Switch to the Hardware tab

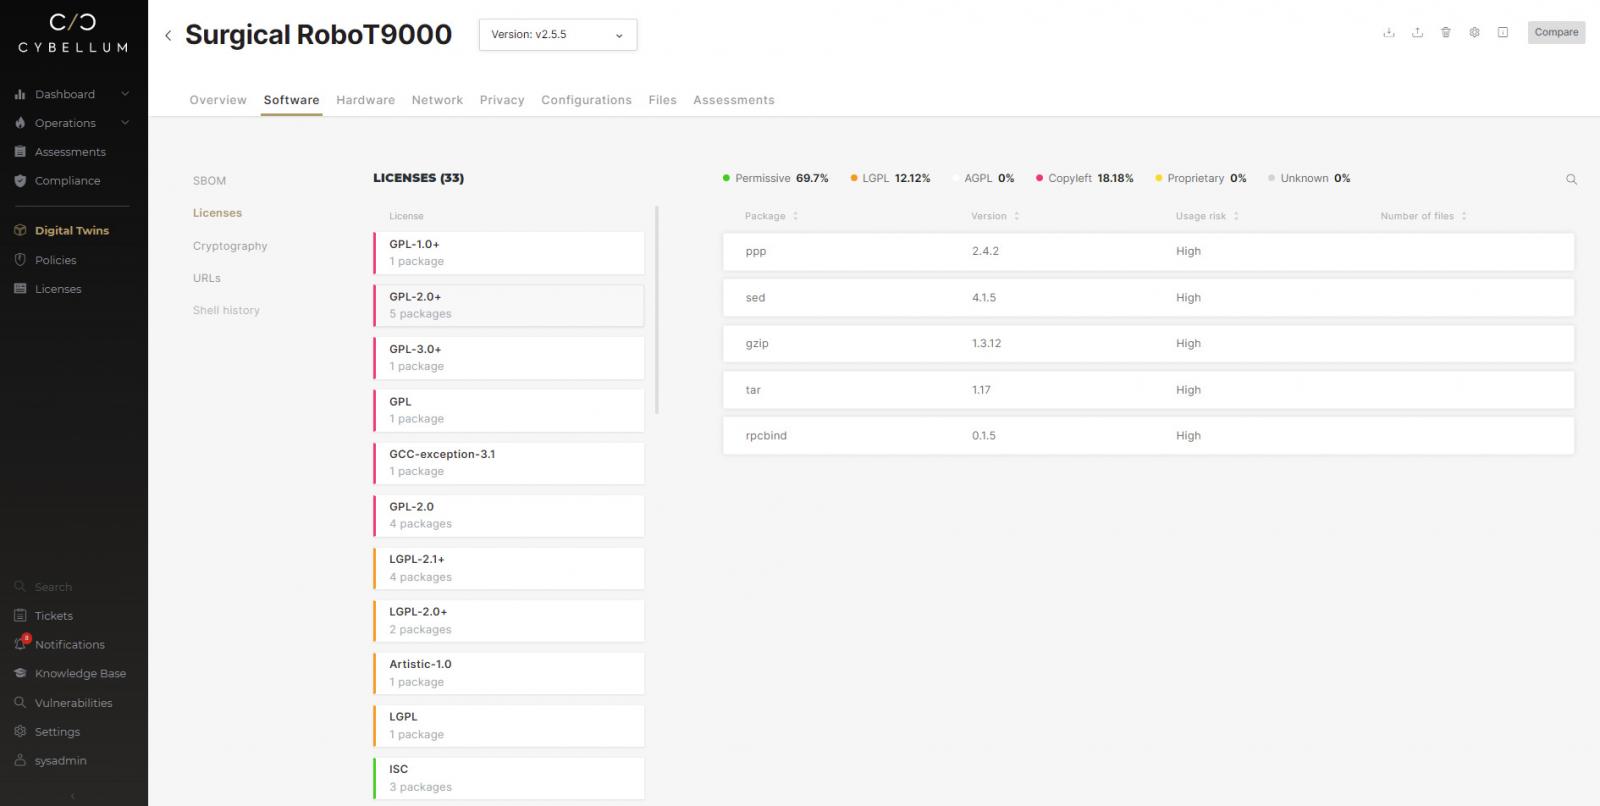[x=365, y=100]
